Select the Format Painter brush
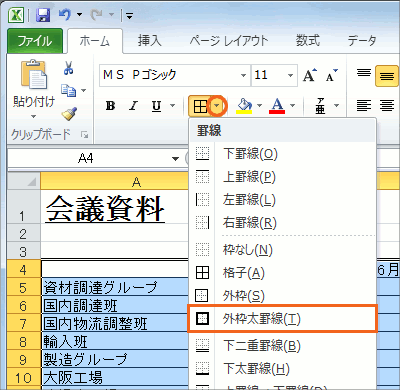This screenshot has width=400, height=390. [x=69, y=113]
